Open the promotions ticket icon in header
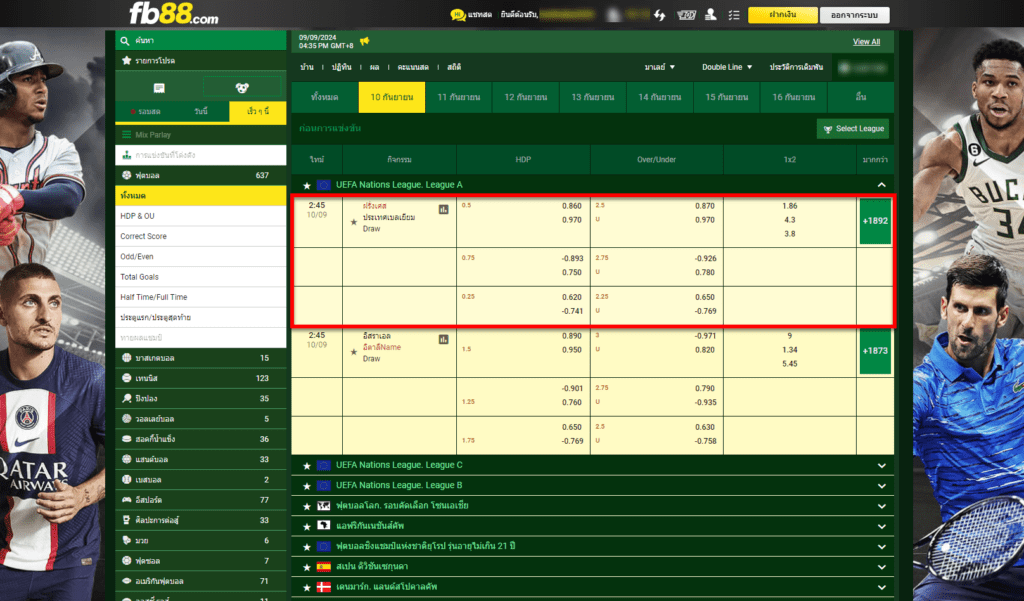This screenshot has width=1024, height=601. pos(686,14)
